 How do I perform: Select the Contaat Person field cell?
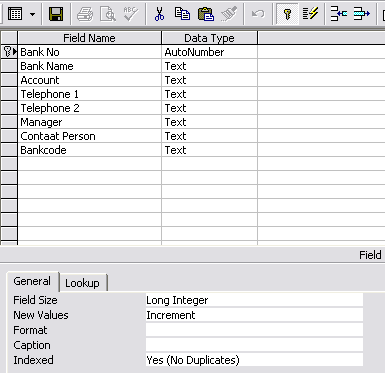[89, 136]
